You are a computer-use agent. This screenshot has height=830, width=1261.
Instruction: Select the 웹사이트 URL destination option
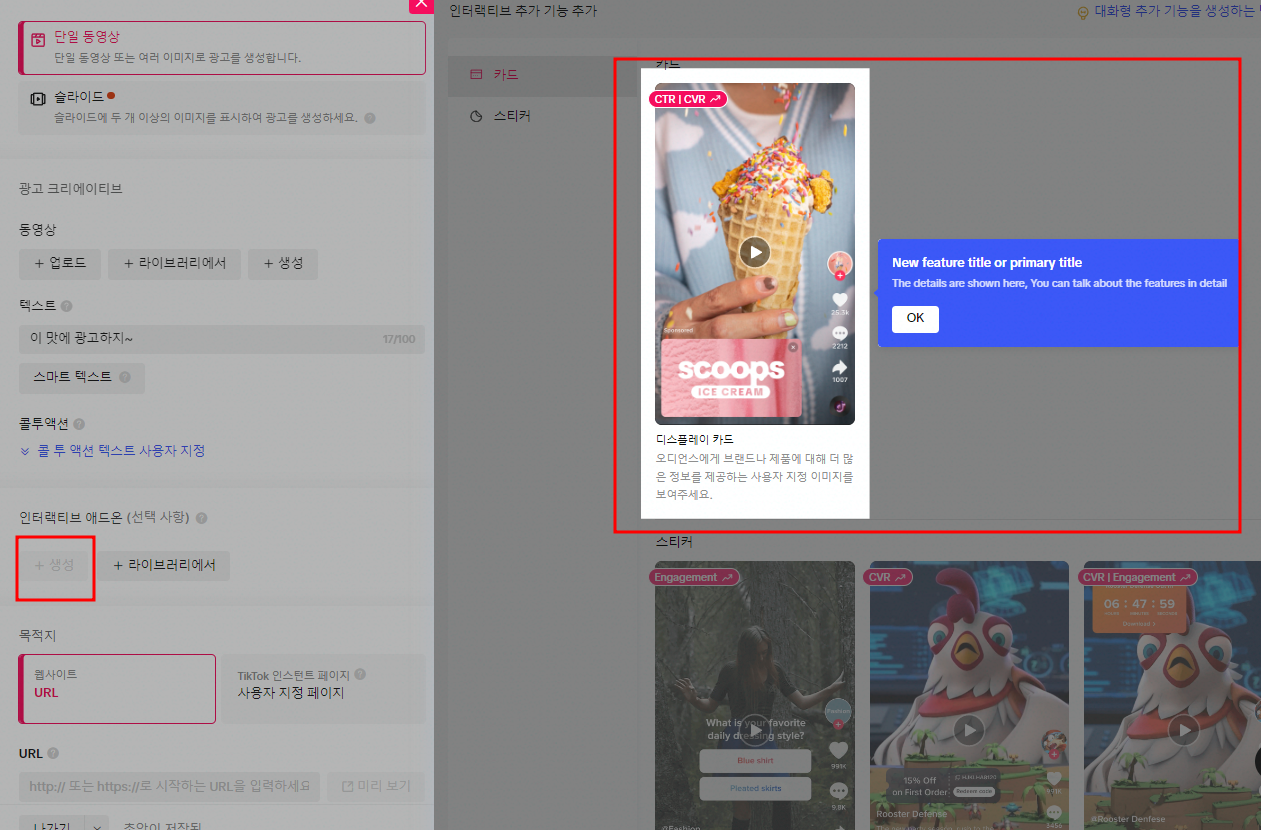[x=117, y=688]
